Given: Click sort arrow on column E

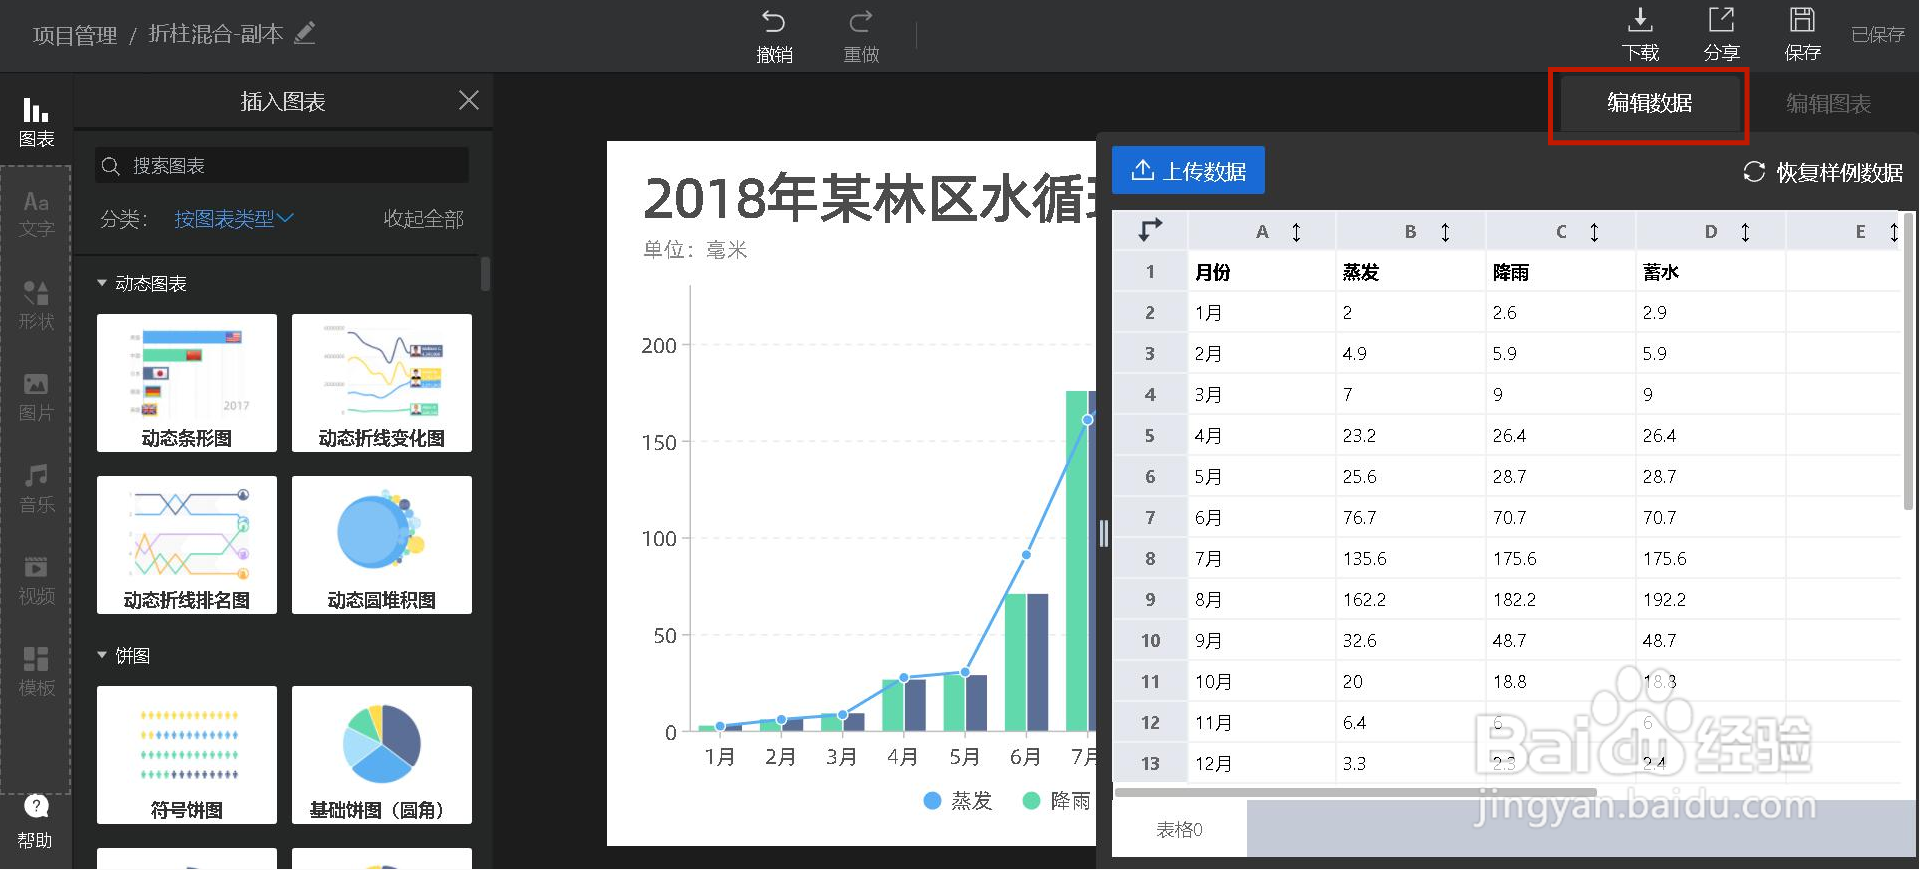Looking at the screenshot, I should click(x=1893, y=232).
